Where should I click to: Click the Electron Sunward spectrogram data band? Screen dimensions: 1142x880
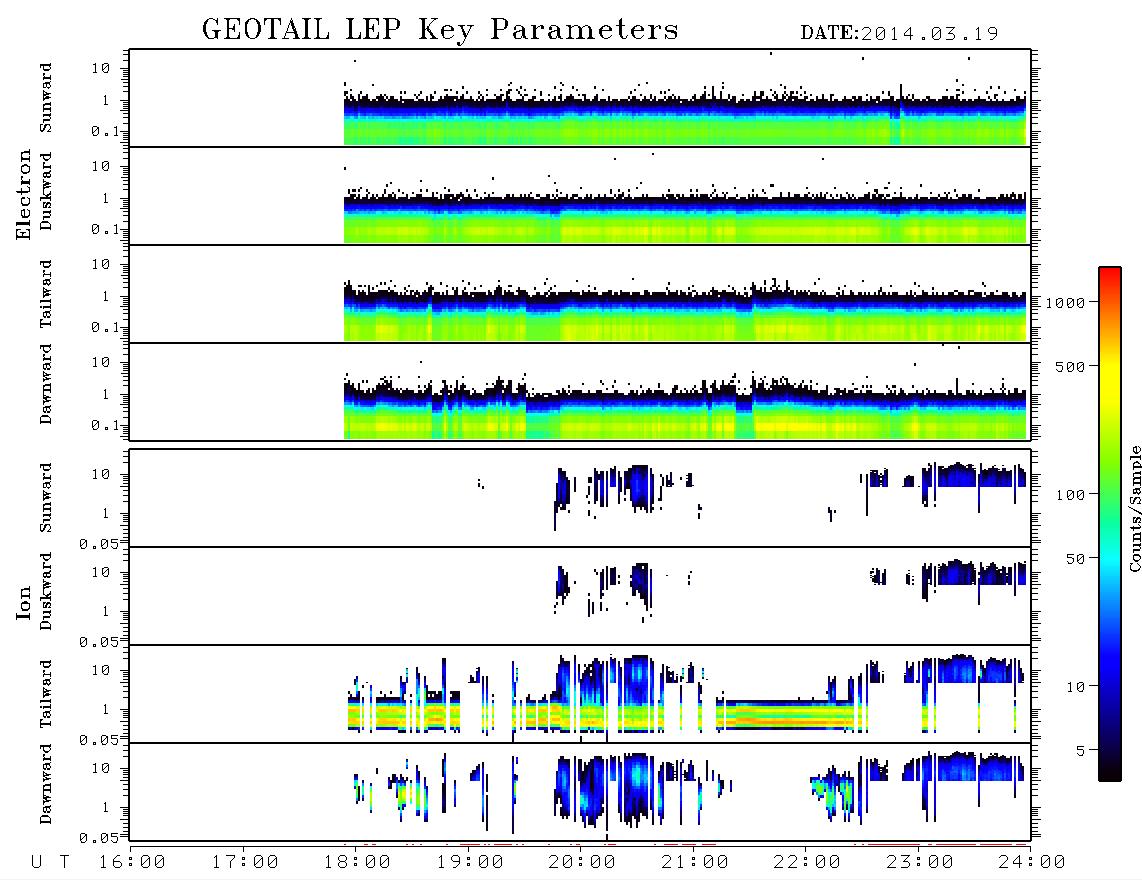click(685, 120)
